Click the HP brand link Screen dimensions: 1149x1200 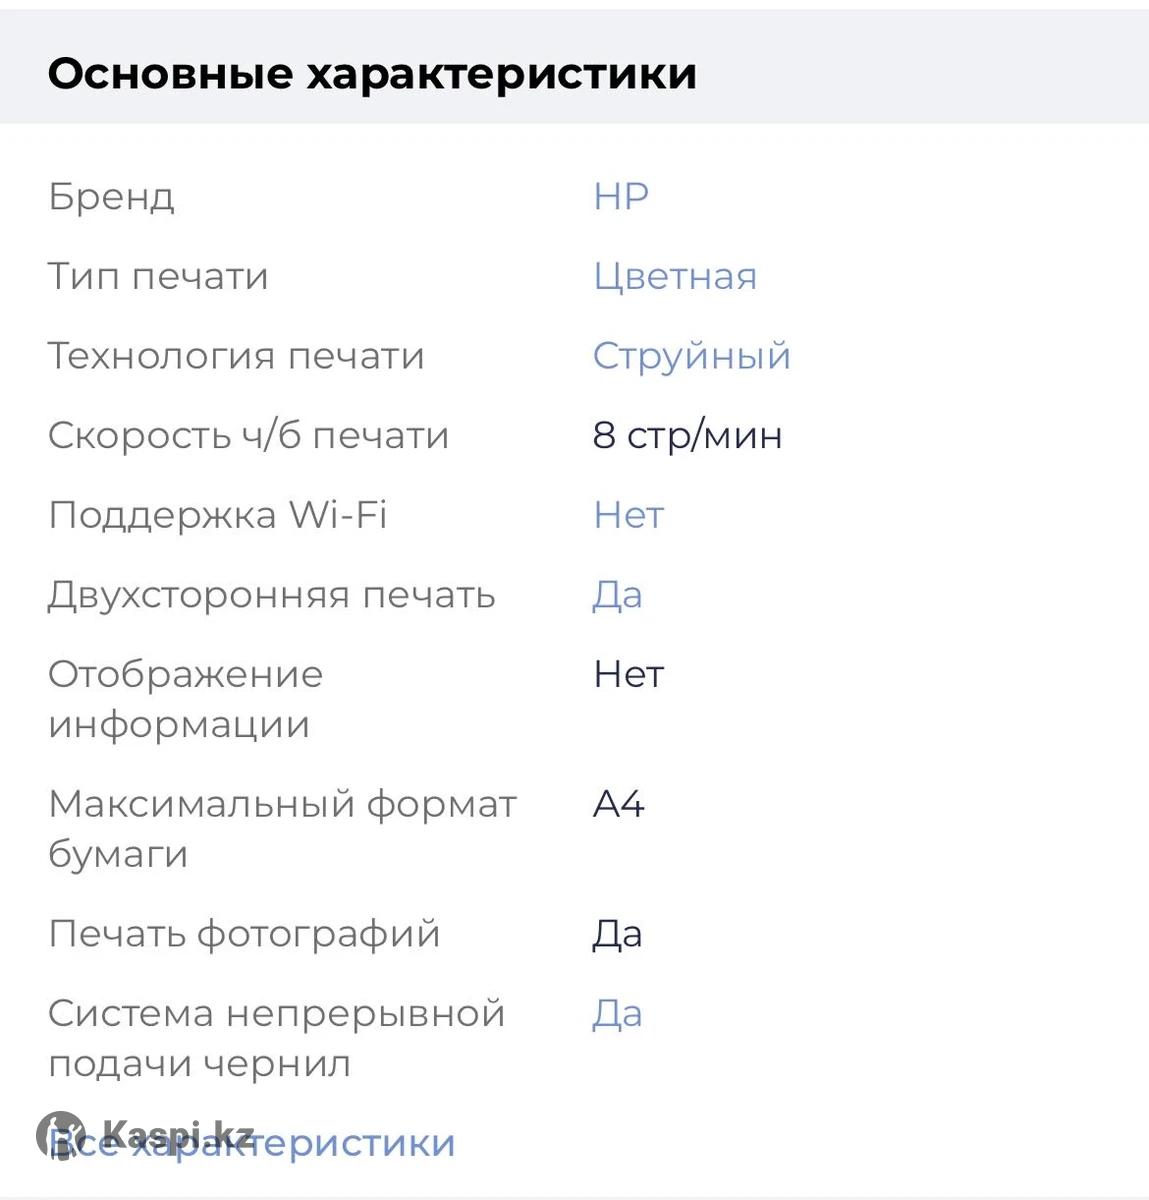(x=620, y=197)
